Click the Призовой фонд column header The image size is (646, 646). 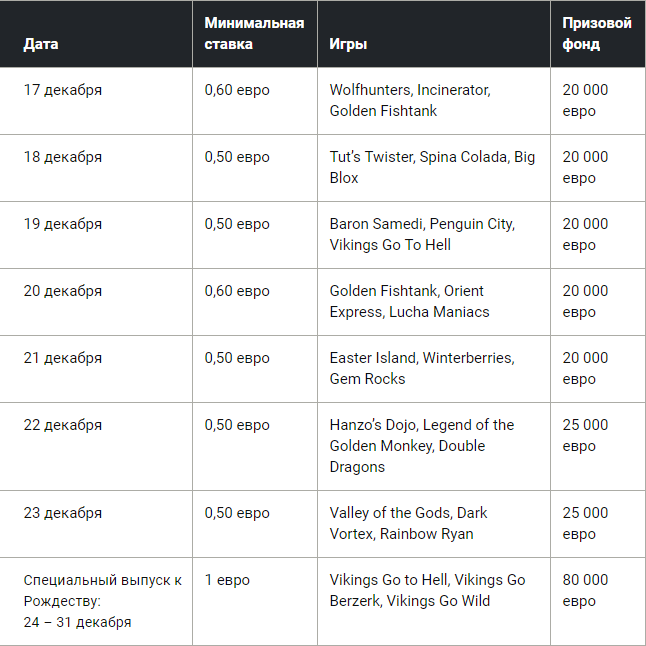597,33
